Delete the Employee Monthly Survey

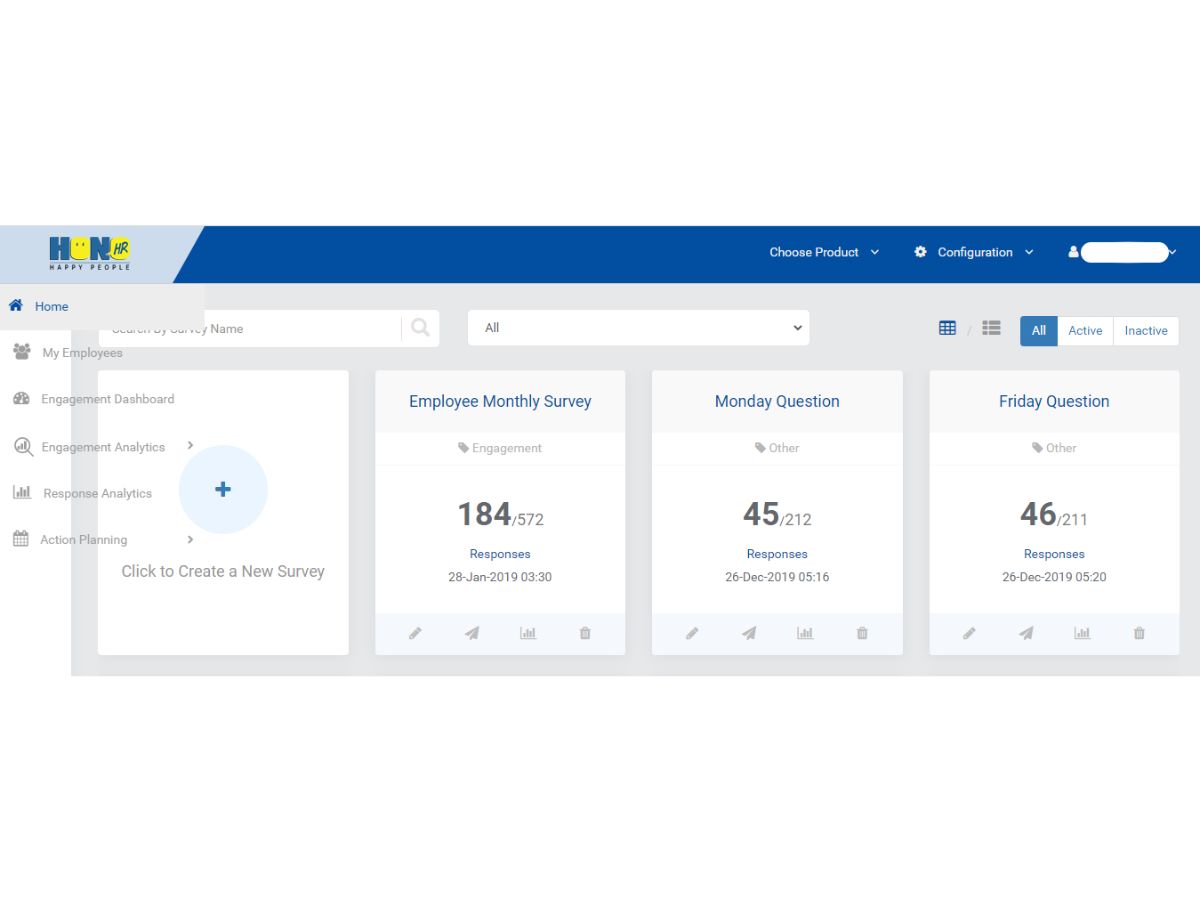[x=585, y=633]
